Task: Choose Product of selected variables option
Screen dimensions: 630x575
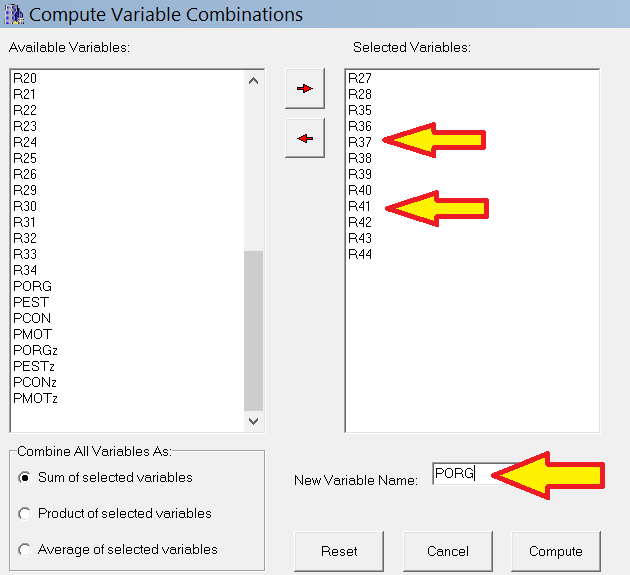Action: (x=24, y=514)
